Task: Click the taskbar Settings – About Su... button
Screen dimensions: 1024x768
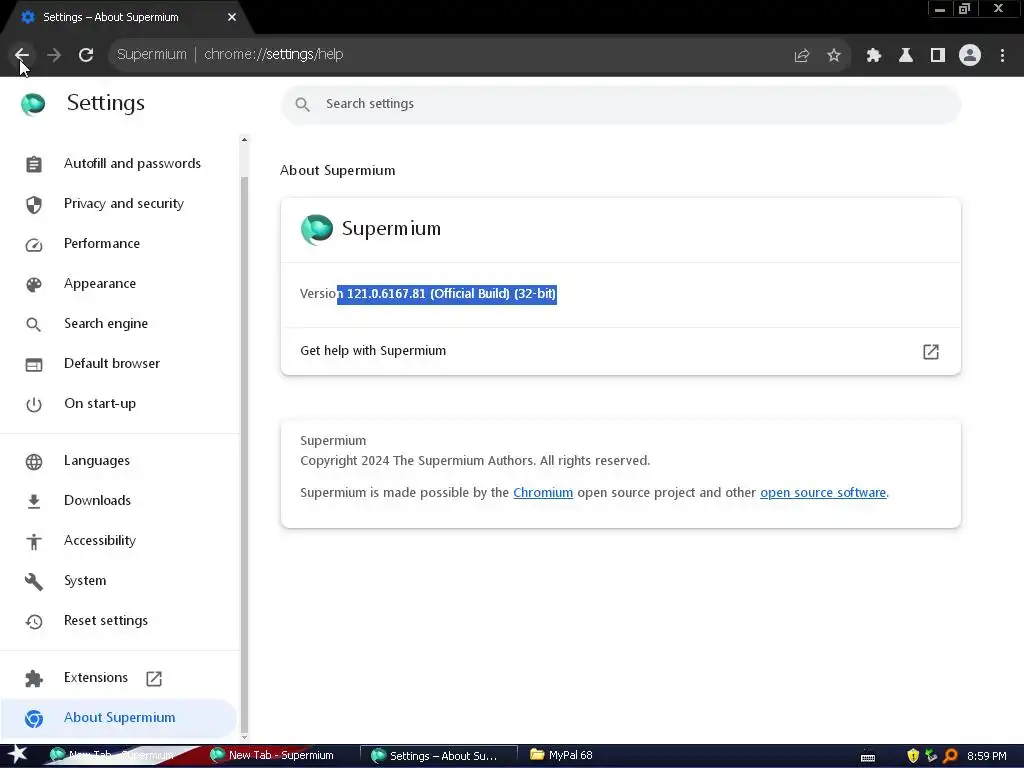Action: click(439, 756)
